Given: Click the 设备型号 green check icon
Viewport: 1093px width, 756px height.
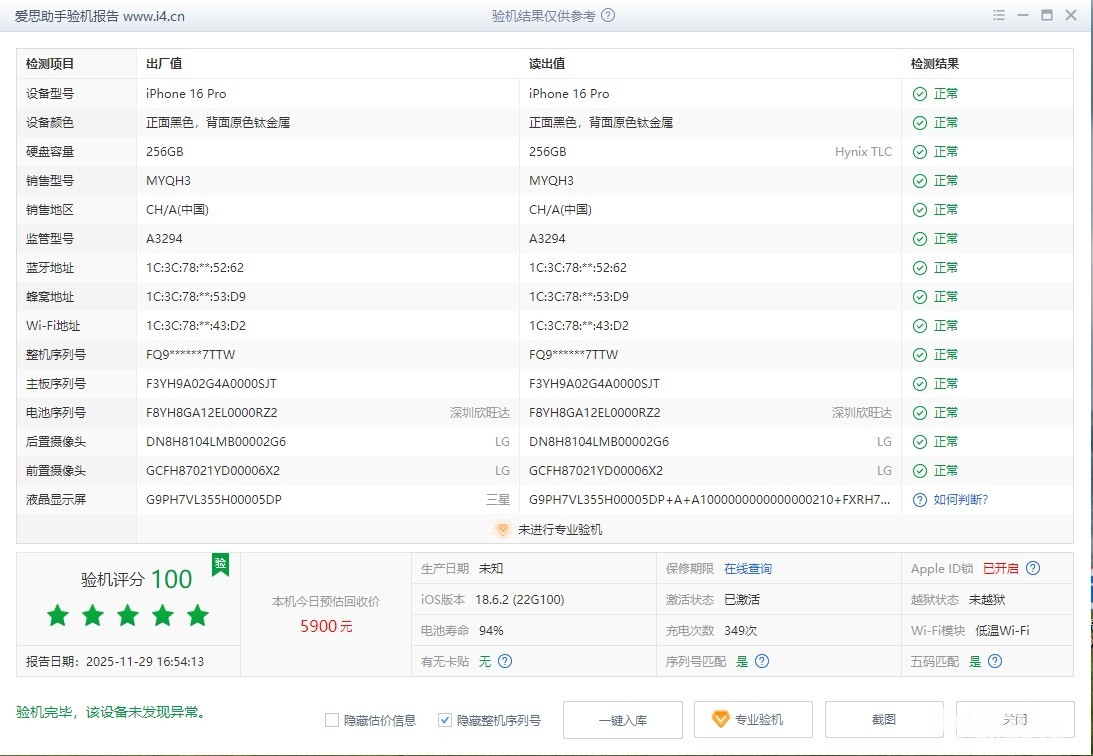Looking at the screenshot, I should click(x=919, y=94).
